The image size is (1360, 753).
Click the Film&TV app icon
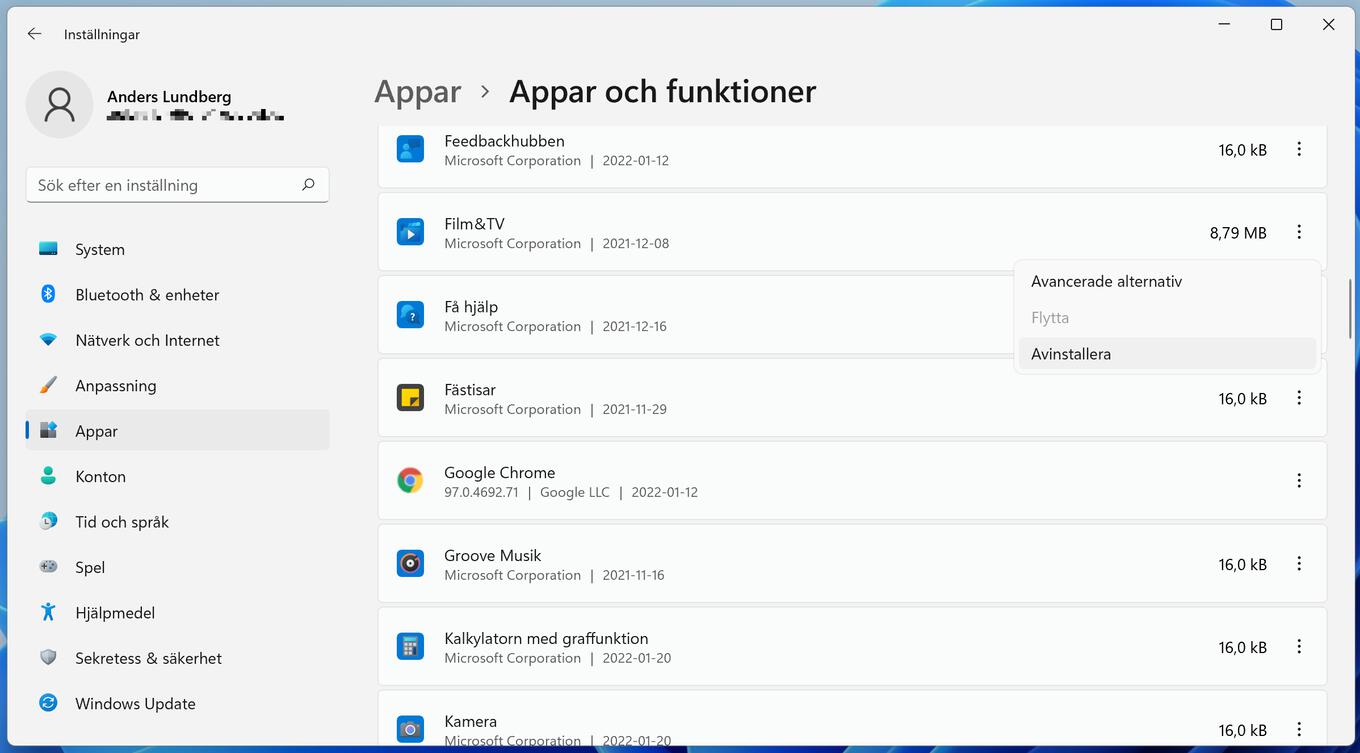point(410,232)
